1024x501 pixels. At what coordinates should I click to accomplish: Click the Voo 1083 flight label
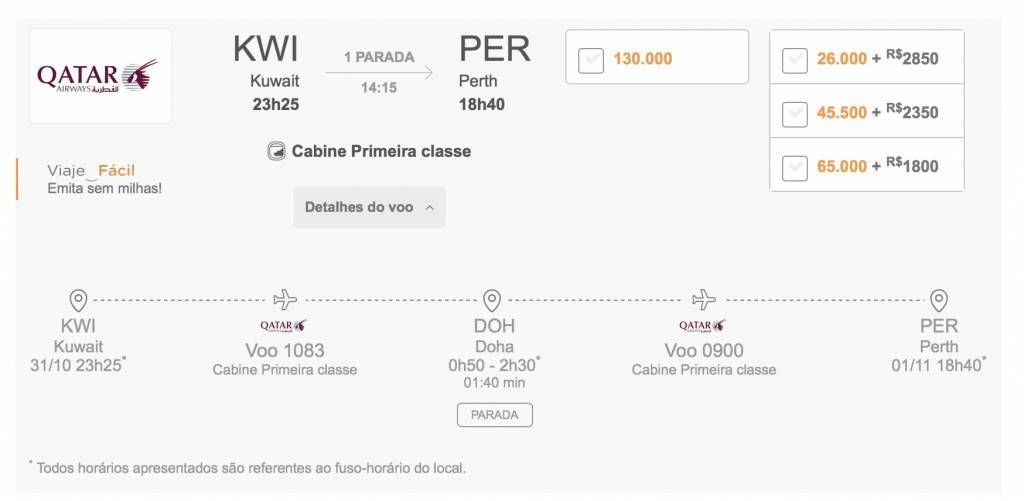tap(285, 351)
